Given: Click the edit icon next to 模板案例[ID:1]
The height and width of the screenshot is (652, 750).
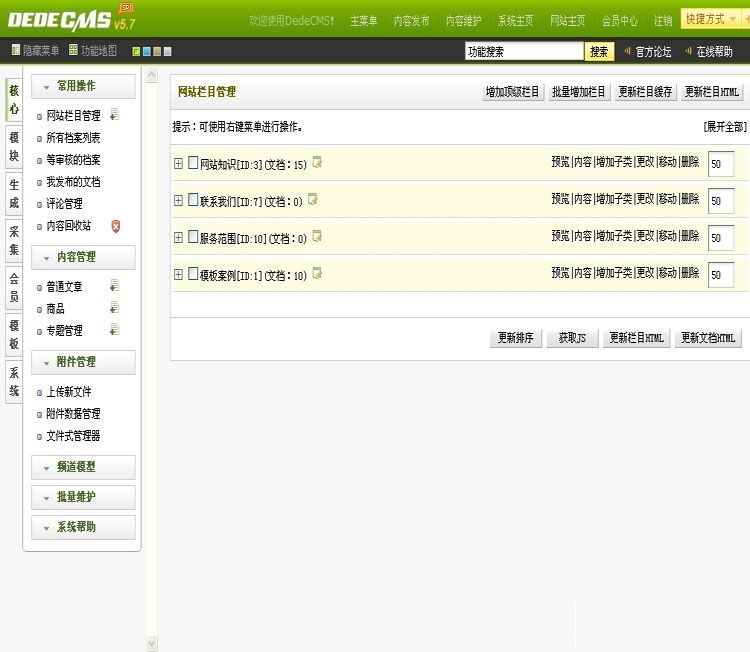Looking at the screenshot, I should [317, 273].
